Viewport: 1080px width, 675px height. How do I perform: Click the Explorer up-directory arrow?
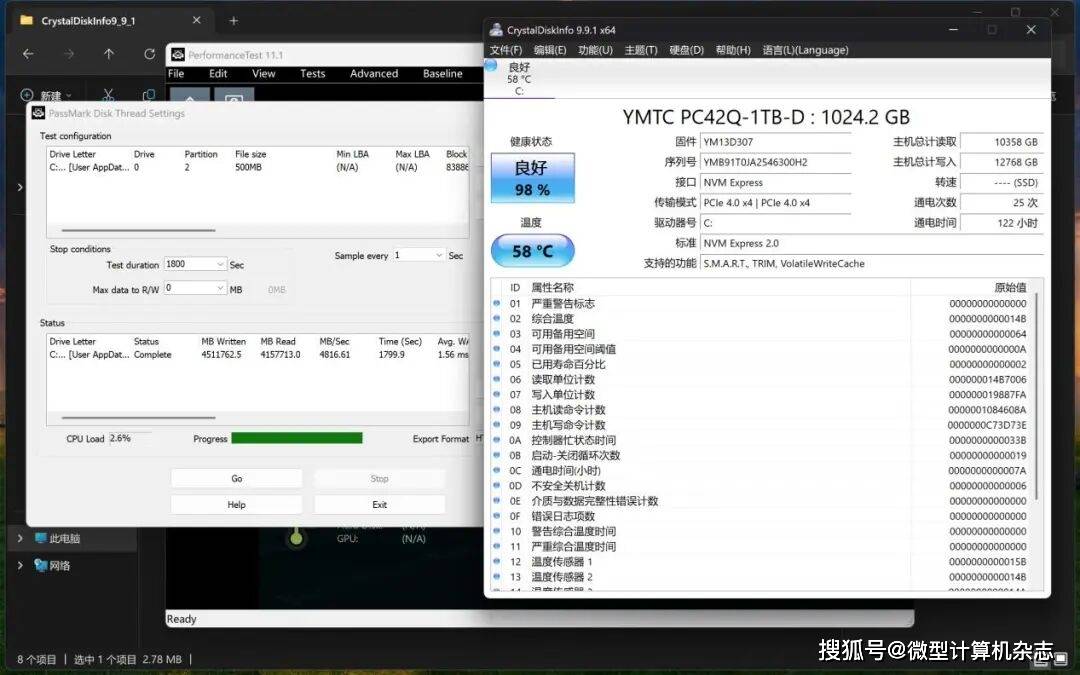[109, 54]
